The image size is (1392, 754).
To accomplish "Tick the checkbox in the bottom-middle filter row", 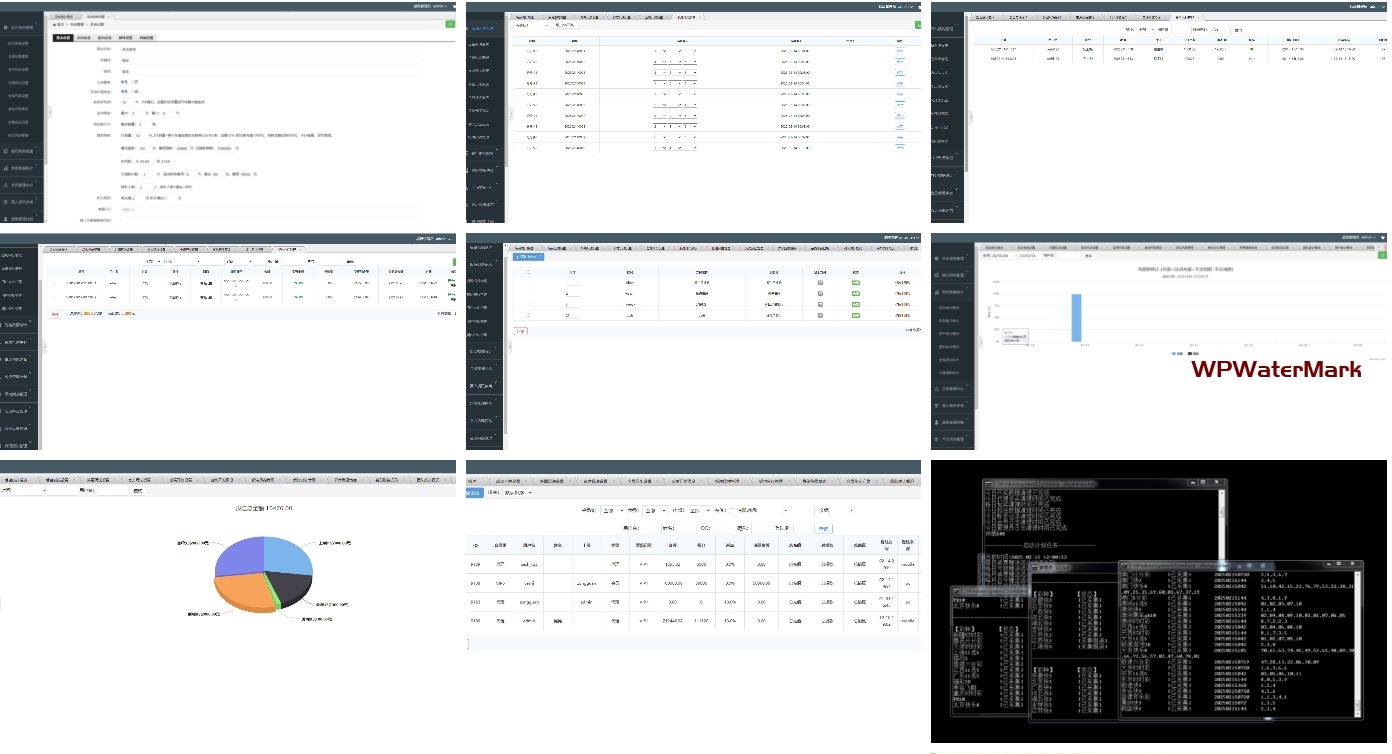I will tap(730, 510).
